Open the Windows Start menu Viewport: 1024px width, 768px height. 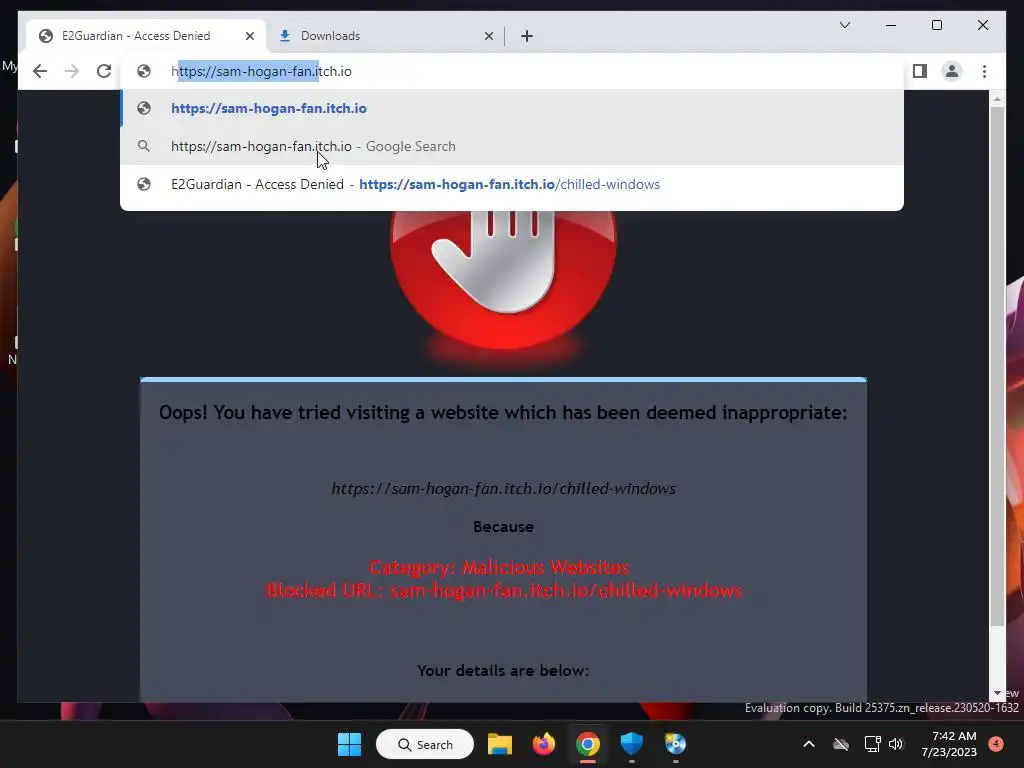click(x=349, y=744)
